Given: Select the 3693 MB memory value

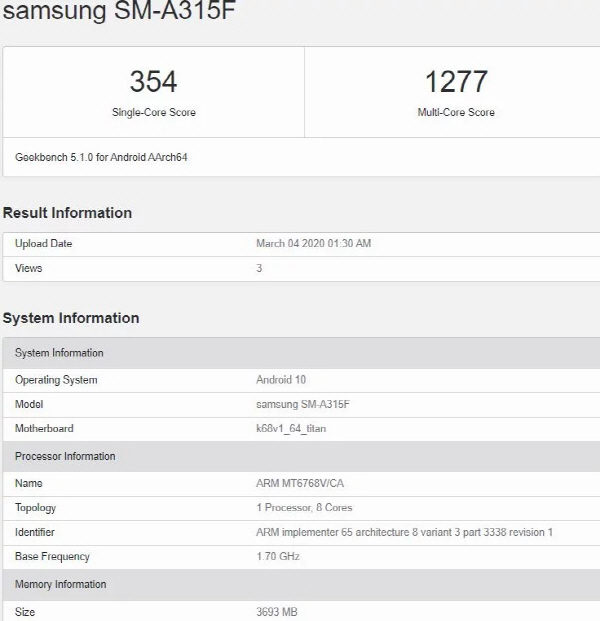Looking at the screenshot, I should [277, 612].
